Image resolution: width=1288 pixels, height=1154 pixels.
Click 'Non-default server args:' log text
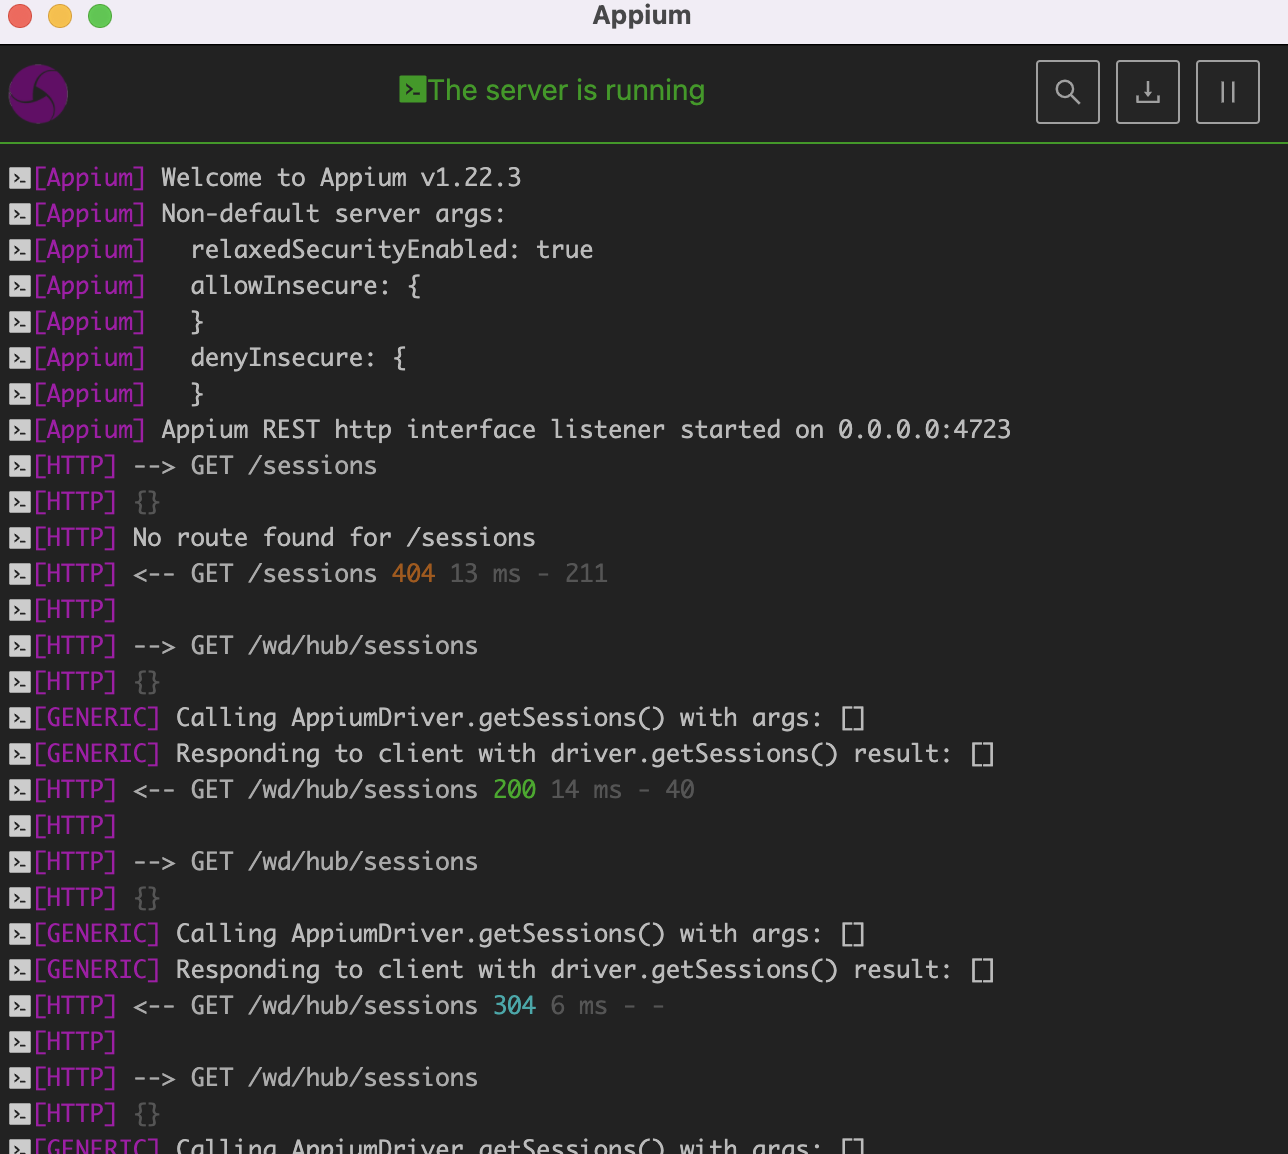click(x=334, y=214)
